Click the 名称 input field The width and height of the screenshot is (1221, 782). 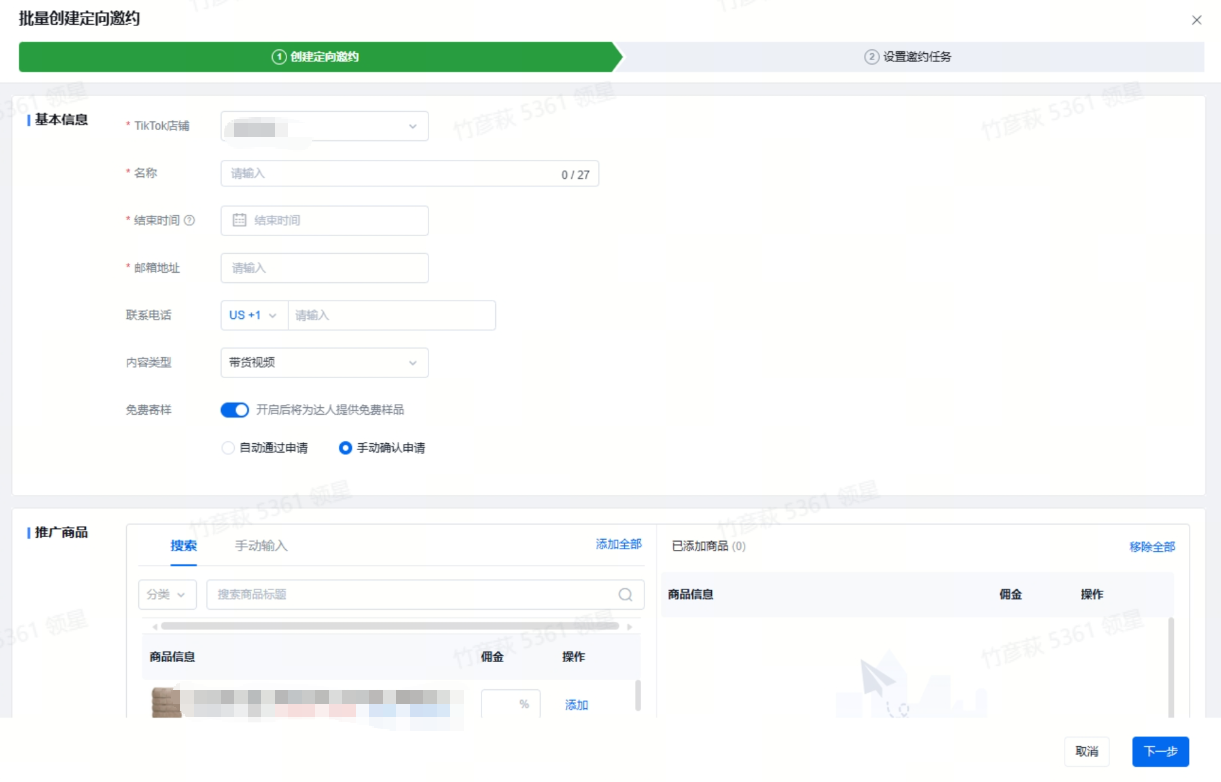click(x=390, y=174)
